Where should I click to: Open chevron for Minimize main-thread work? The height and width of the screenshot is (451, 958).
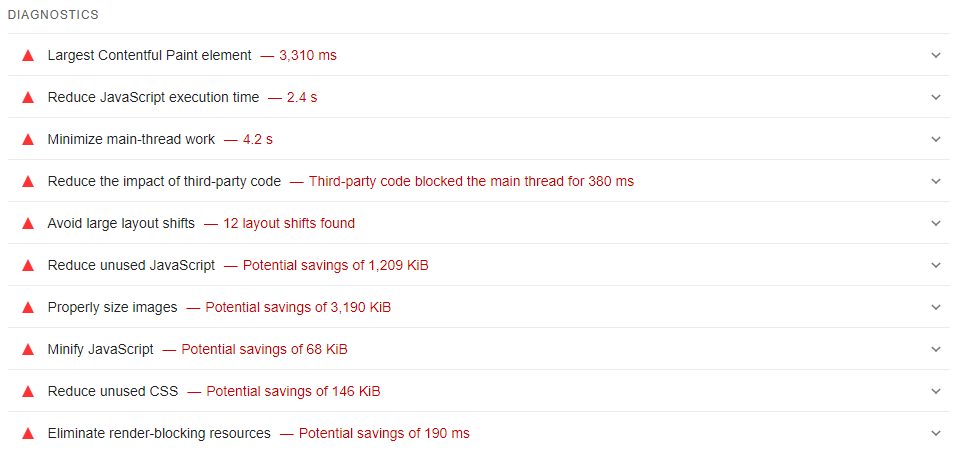pyautogui.click(x=936, y=140)
